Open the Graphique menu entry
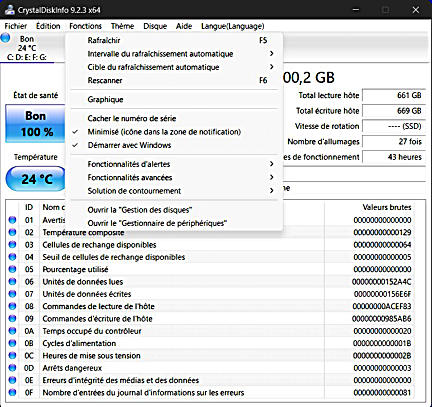This screenshot has height=407, width=432. tap(174, 99)
